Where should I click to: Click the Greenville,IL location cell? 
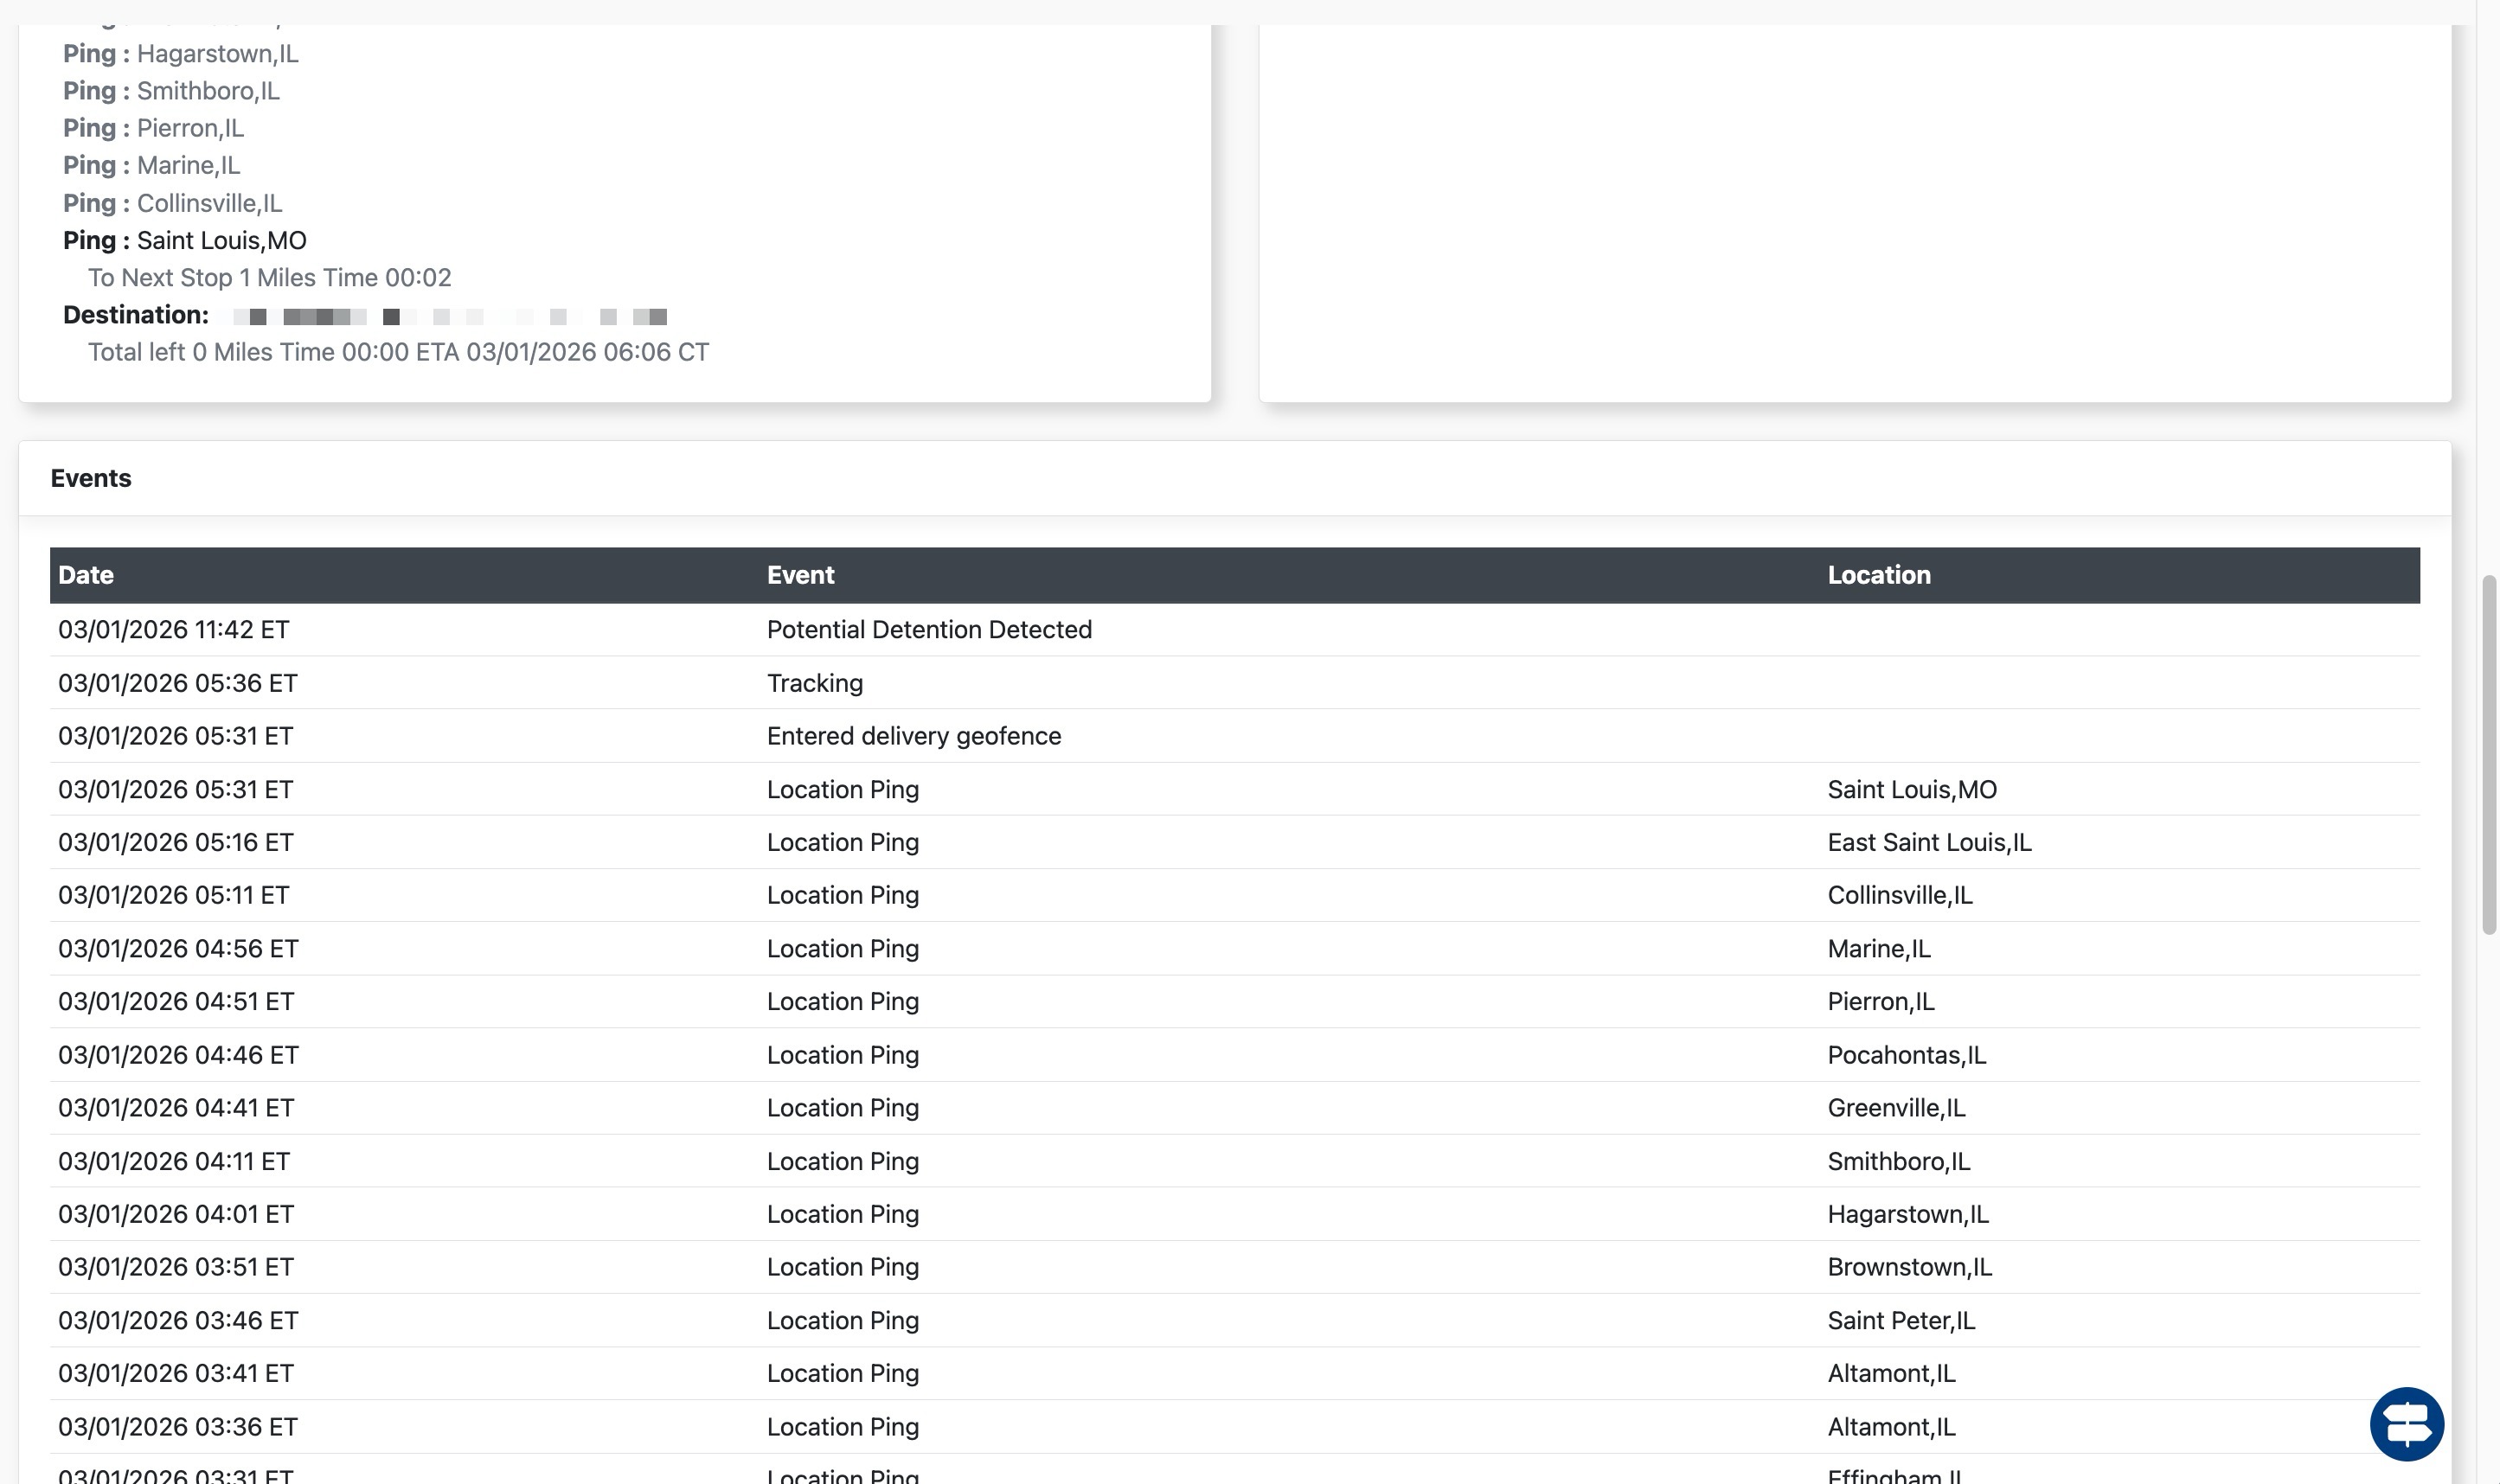(1895, 1108)
